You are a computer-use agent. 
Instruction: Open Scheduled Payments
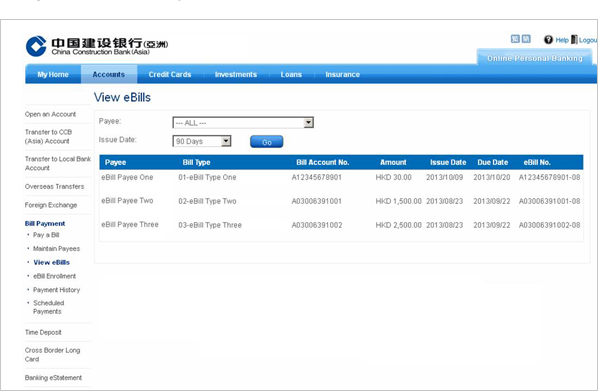(48, 307)
